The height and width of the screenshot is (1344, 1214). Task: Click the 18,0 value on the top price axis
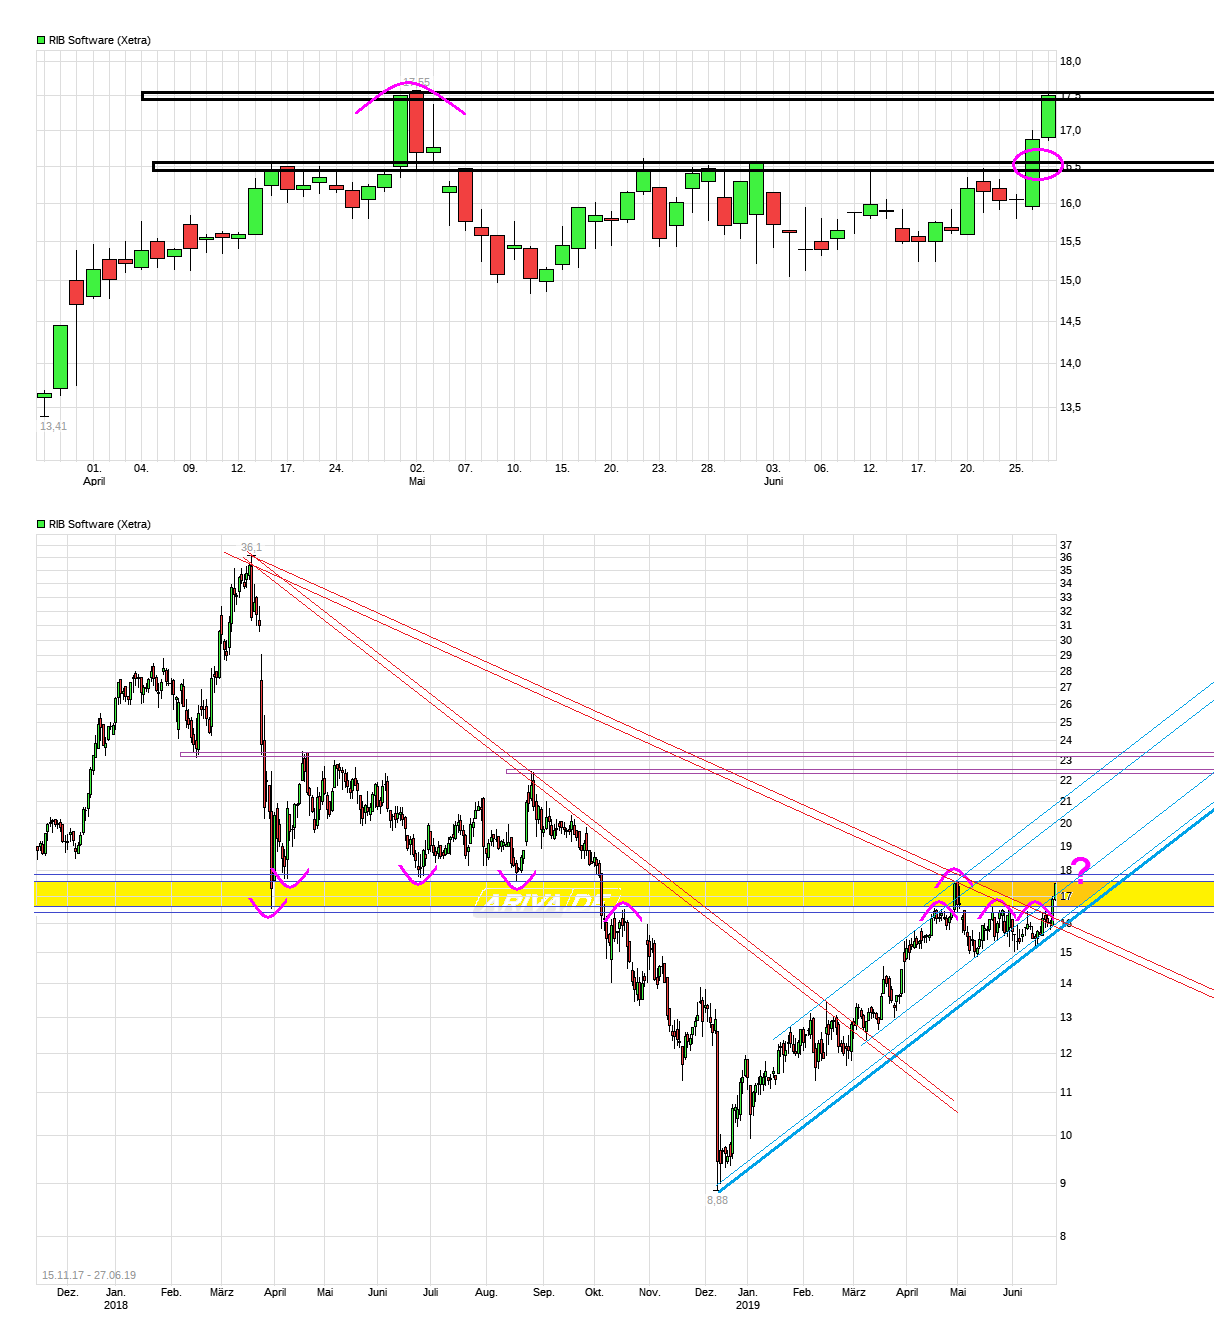tap(1070, 61)
